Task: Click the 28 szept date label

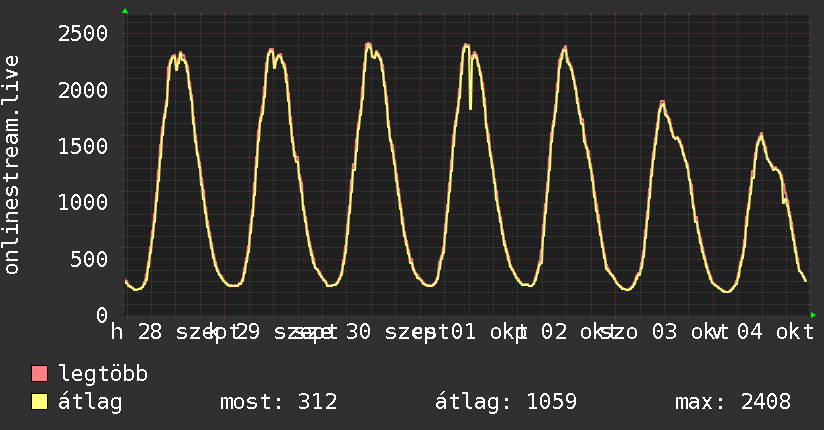Action: 177,332
